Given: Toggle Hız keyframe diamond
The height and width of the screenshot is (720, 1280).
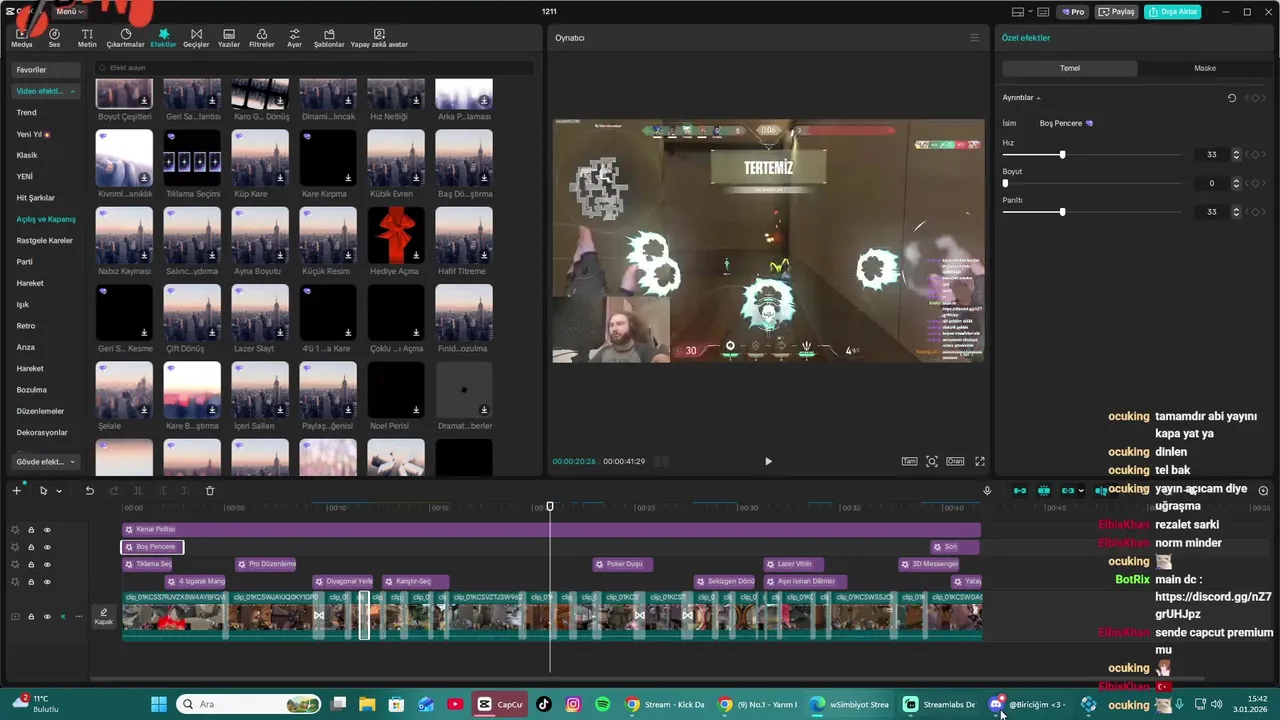Looking at the screenshot, I should (1254, 155).
